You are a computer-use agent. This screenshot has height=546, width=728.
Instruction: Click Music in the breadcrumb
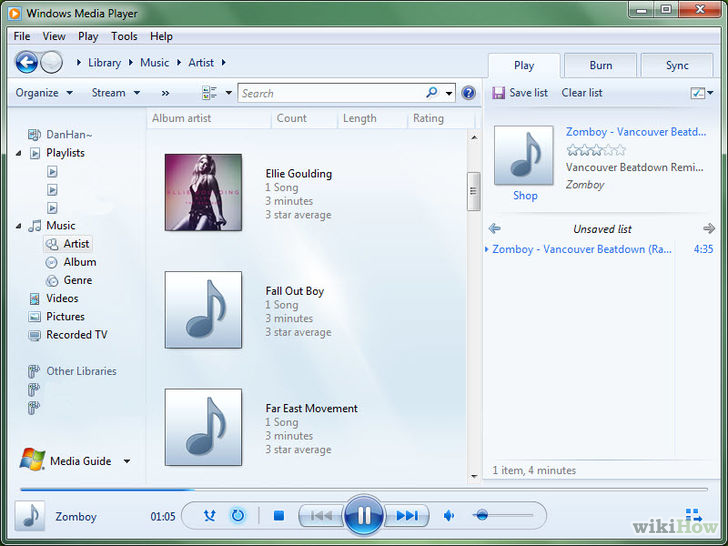[x=154, y=63]
